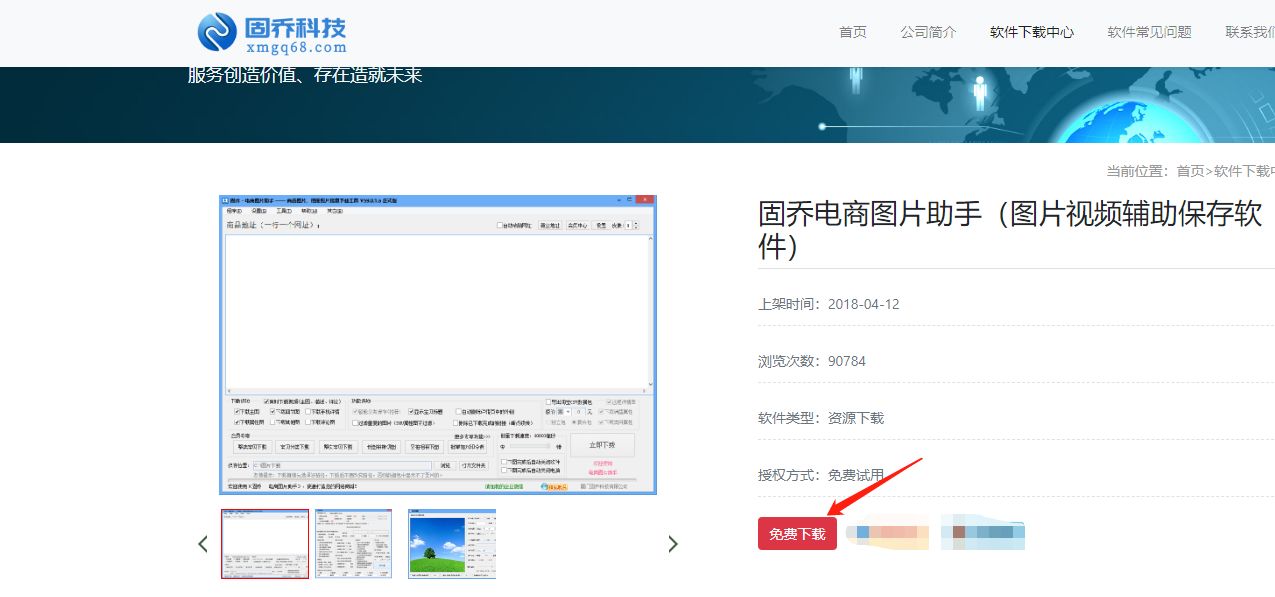Go to the 首页 navigation item

tap(852, 32)
